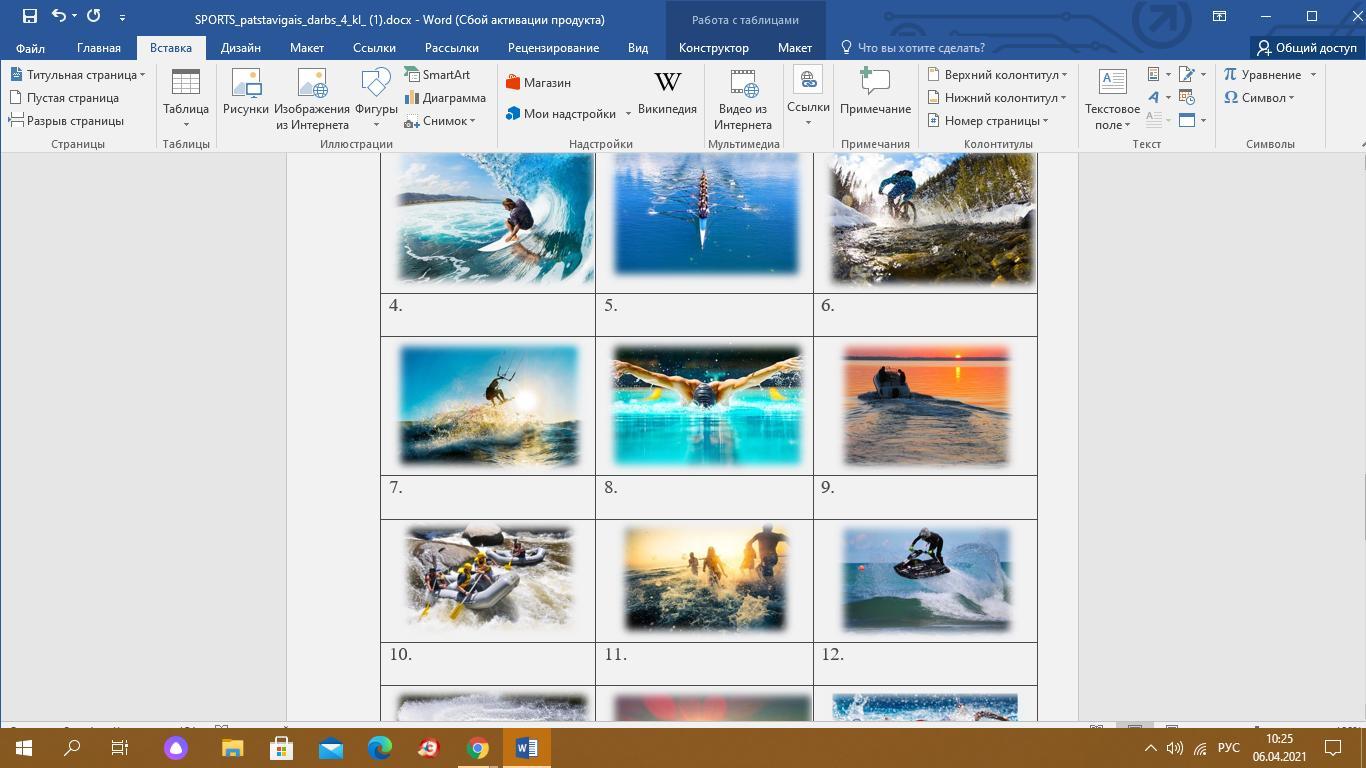Insert a Разрыв страницы page break

tap(67, 121)
